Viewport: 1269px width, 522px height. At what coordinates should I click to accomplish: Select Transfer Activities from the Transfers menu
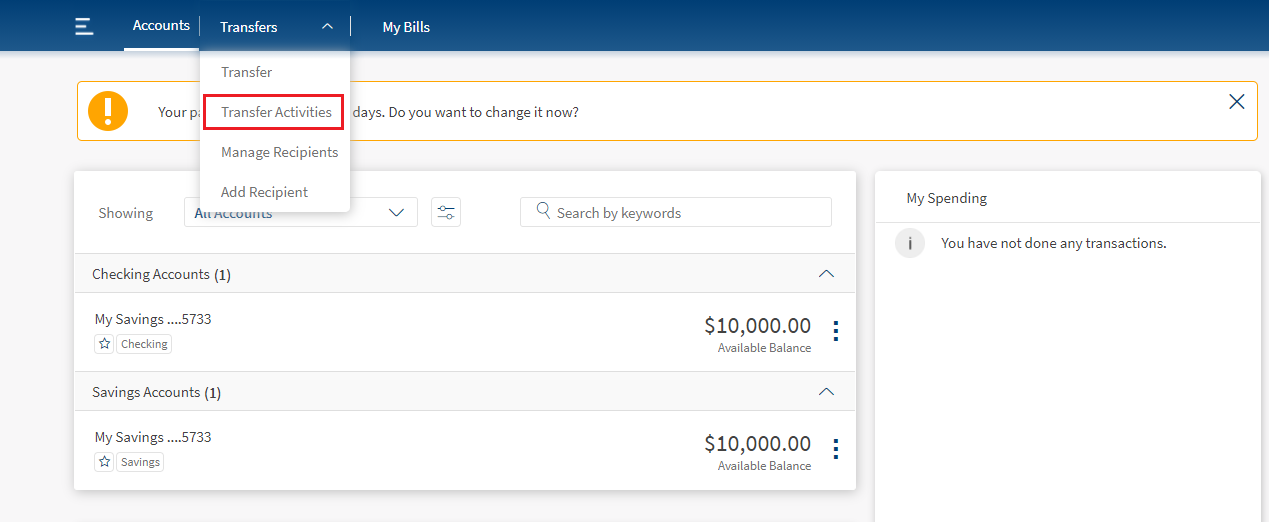[275, 112]
